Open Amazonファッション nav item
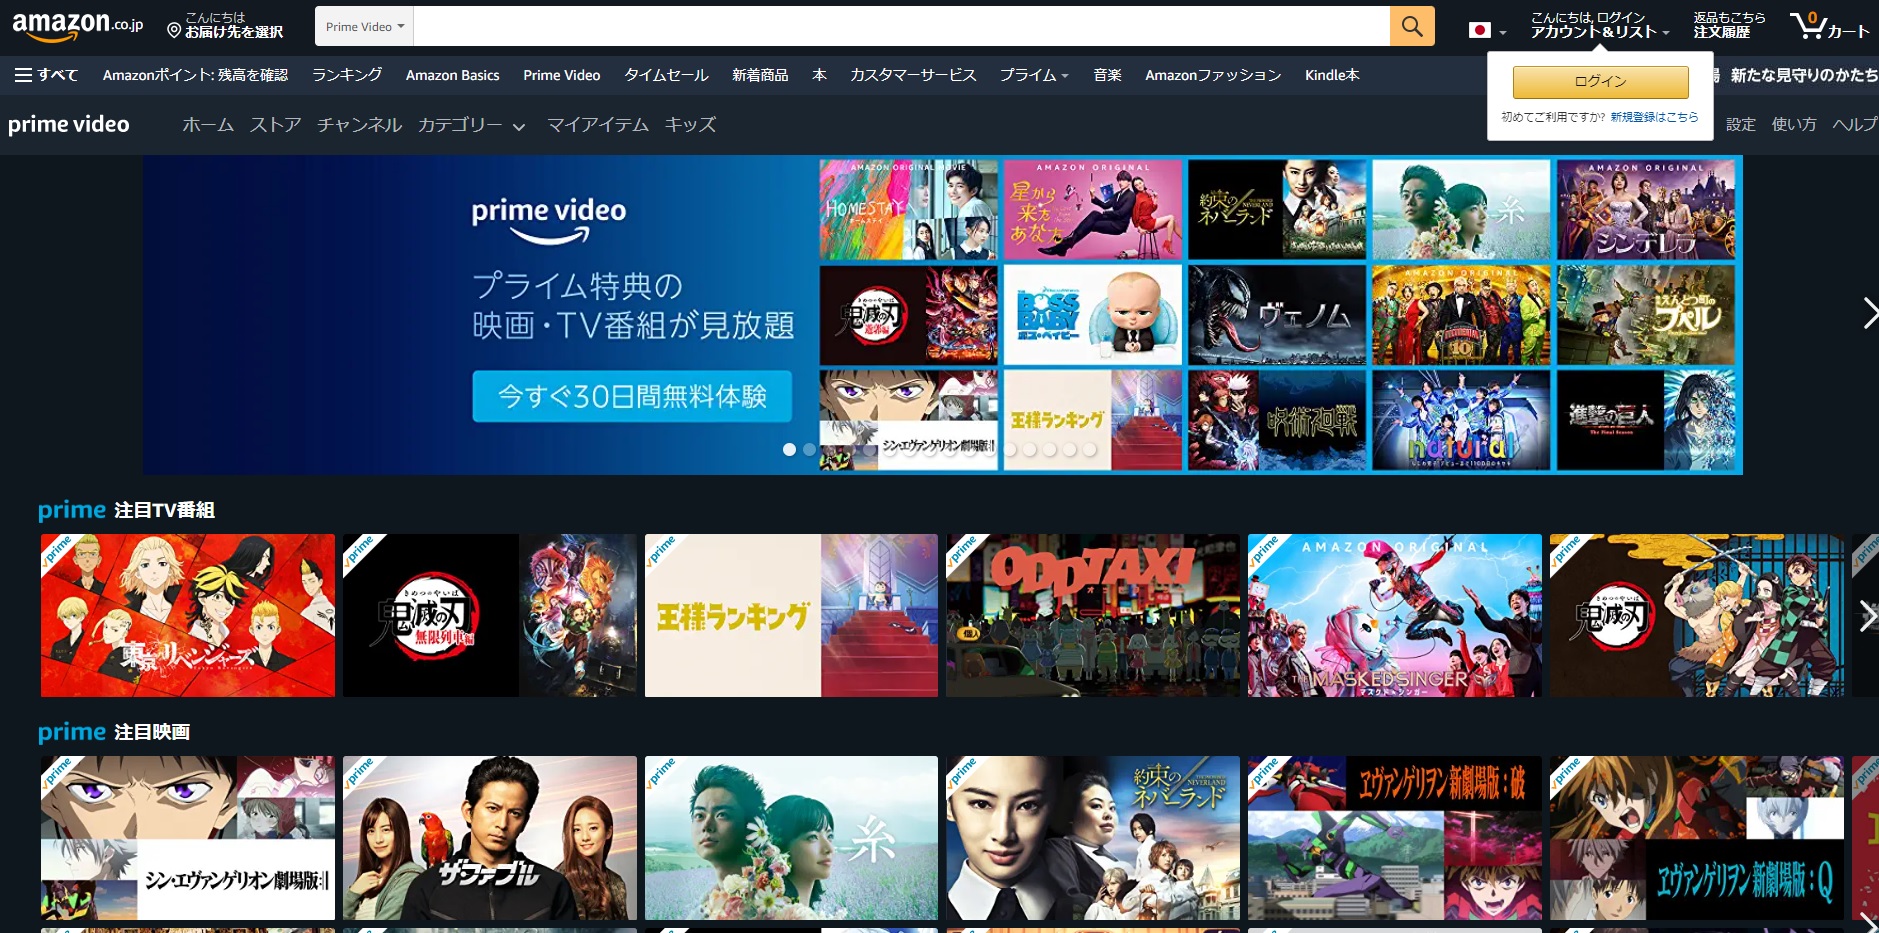Image resolution: width=1879 pixels, height=933 pixels. [x=1213, y=75]
